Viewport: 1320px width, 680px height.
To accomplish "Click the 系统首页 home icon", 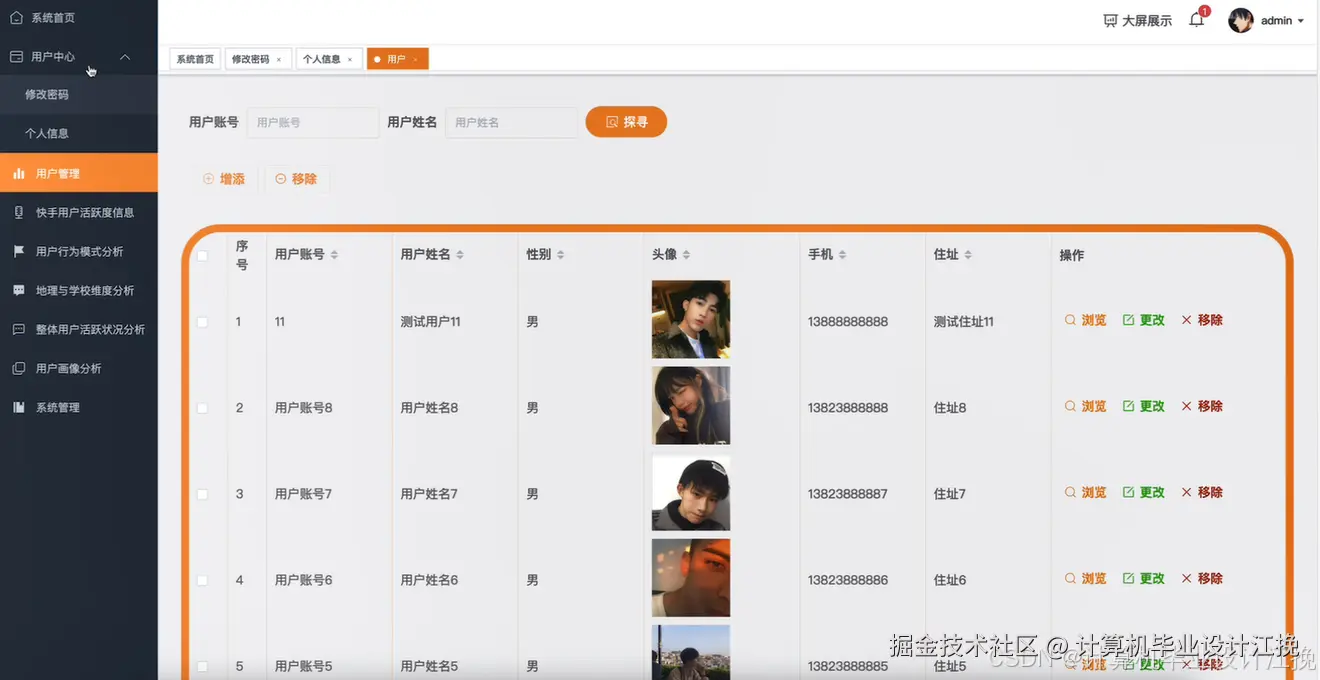I will (17, 18).
